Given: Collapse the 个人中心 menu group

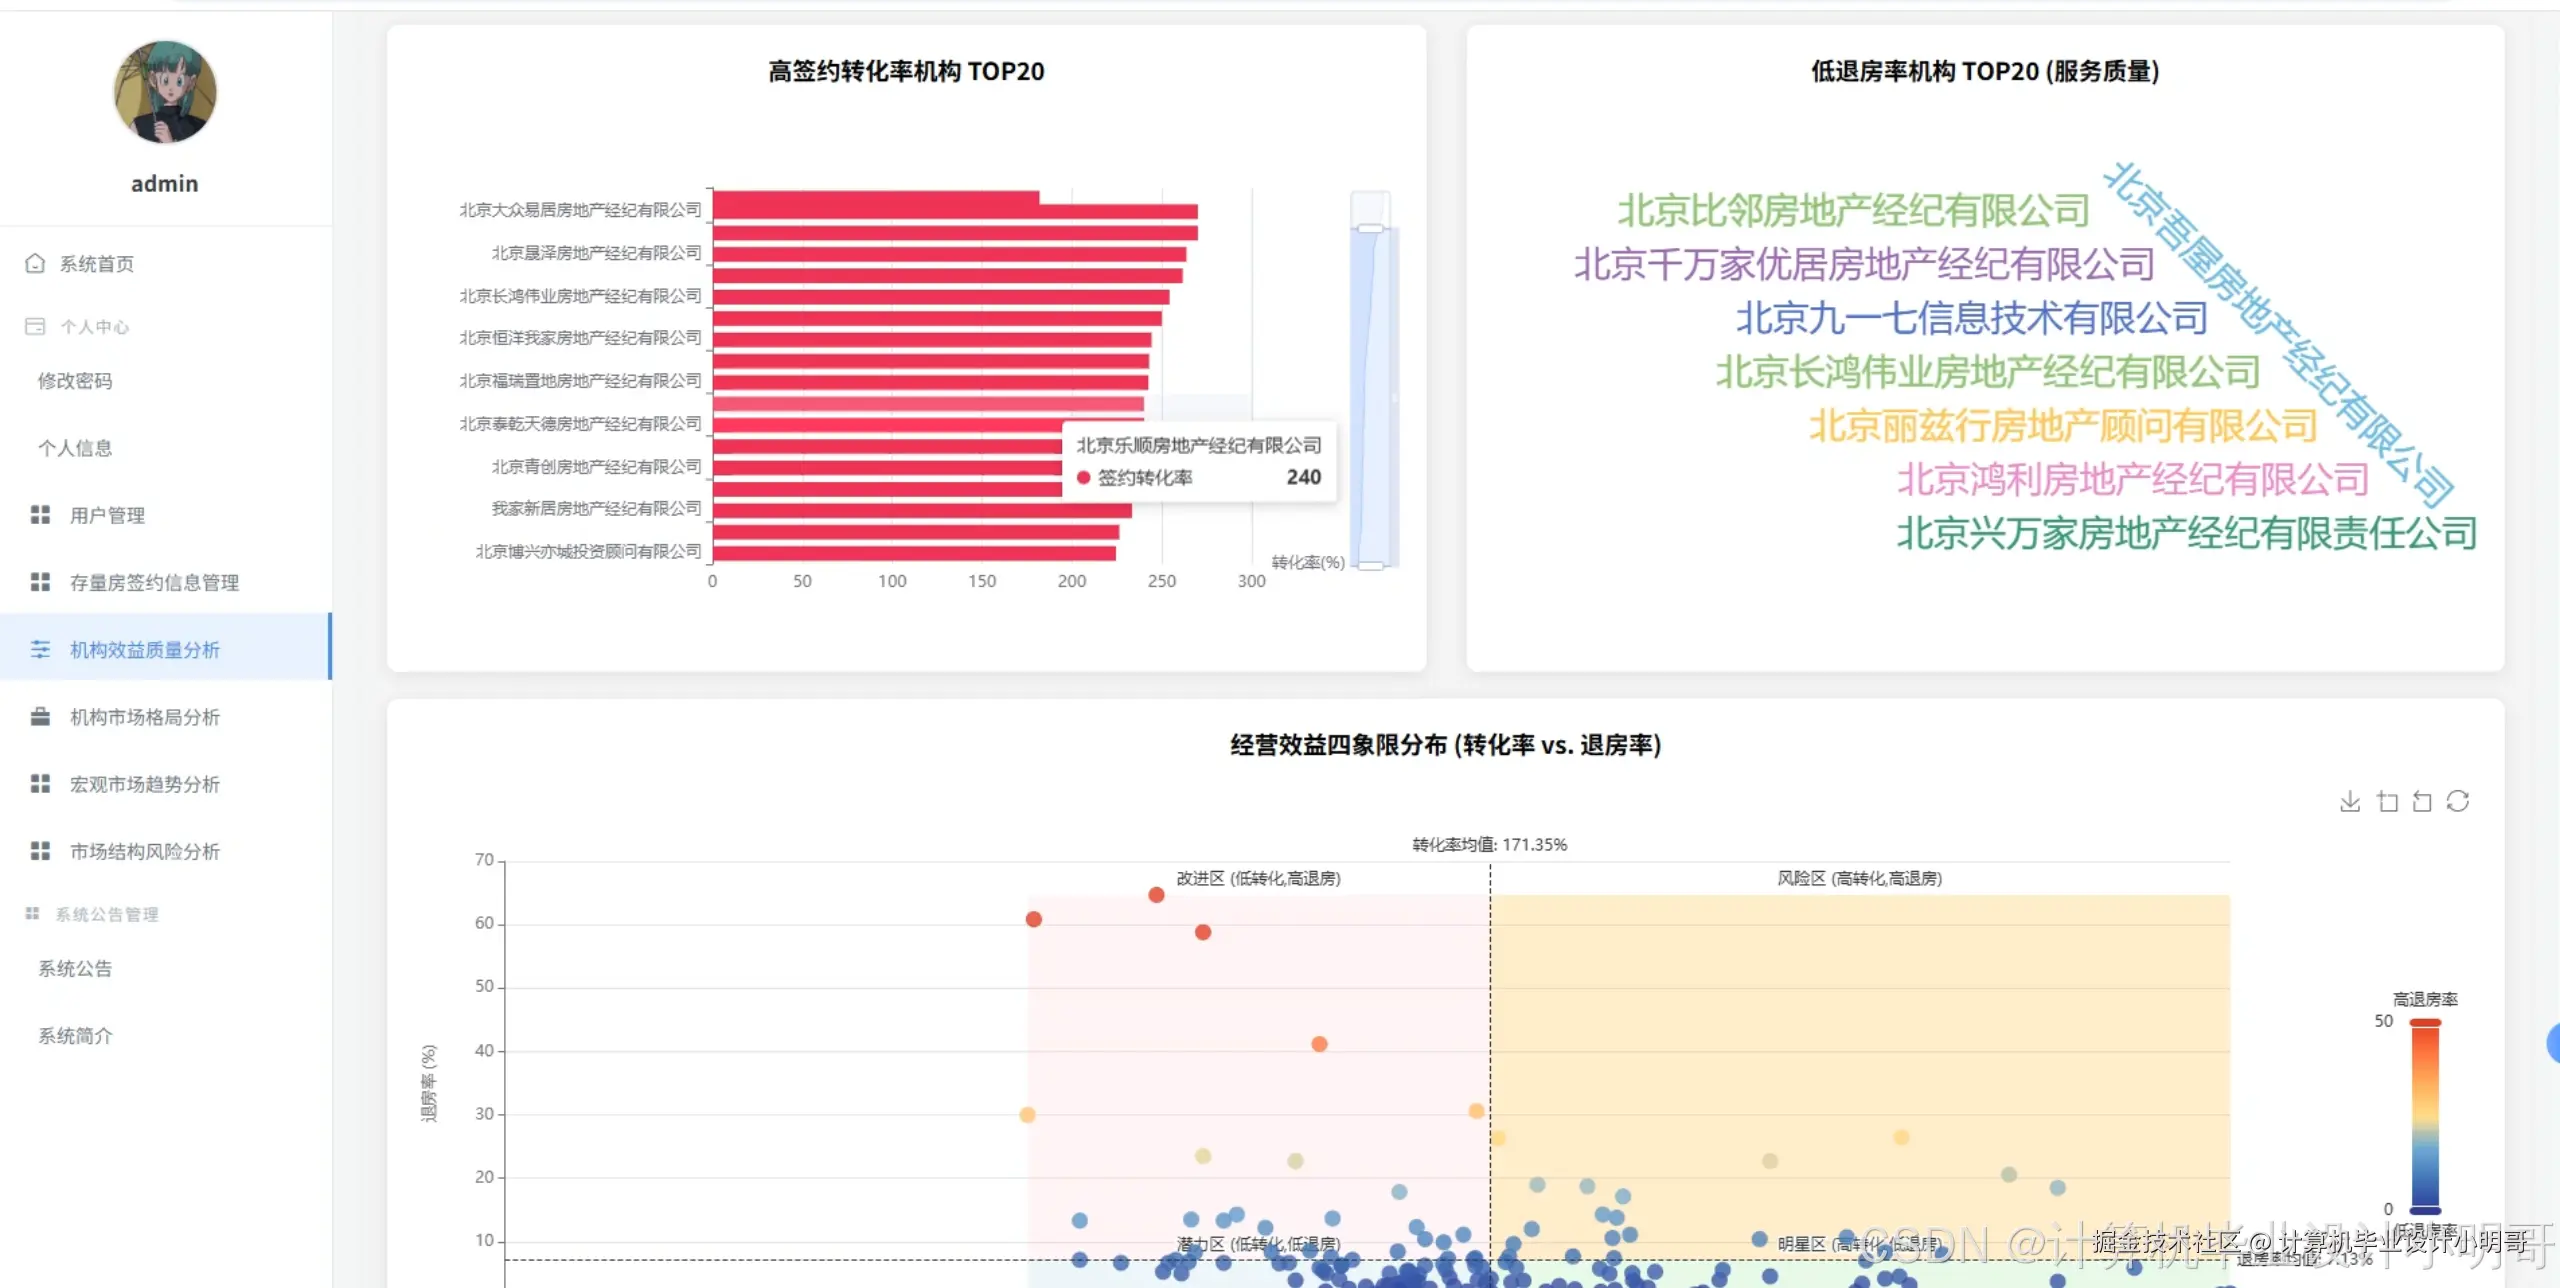Looking at the screenshot, I should point(94,327).
